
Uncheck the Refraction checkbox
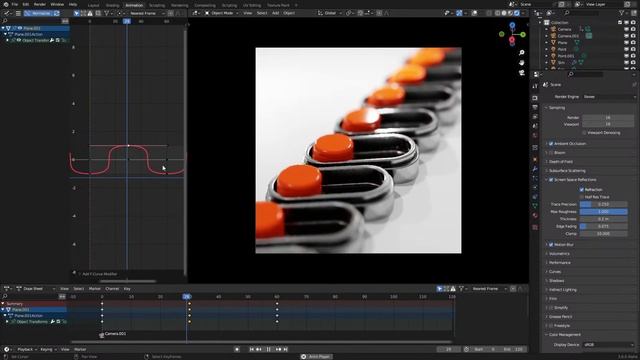[582, 190]
